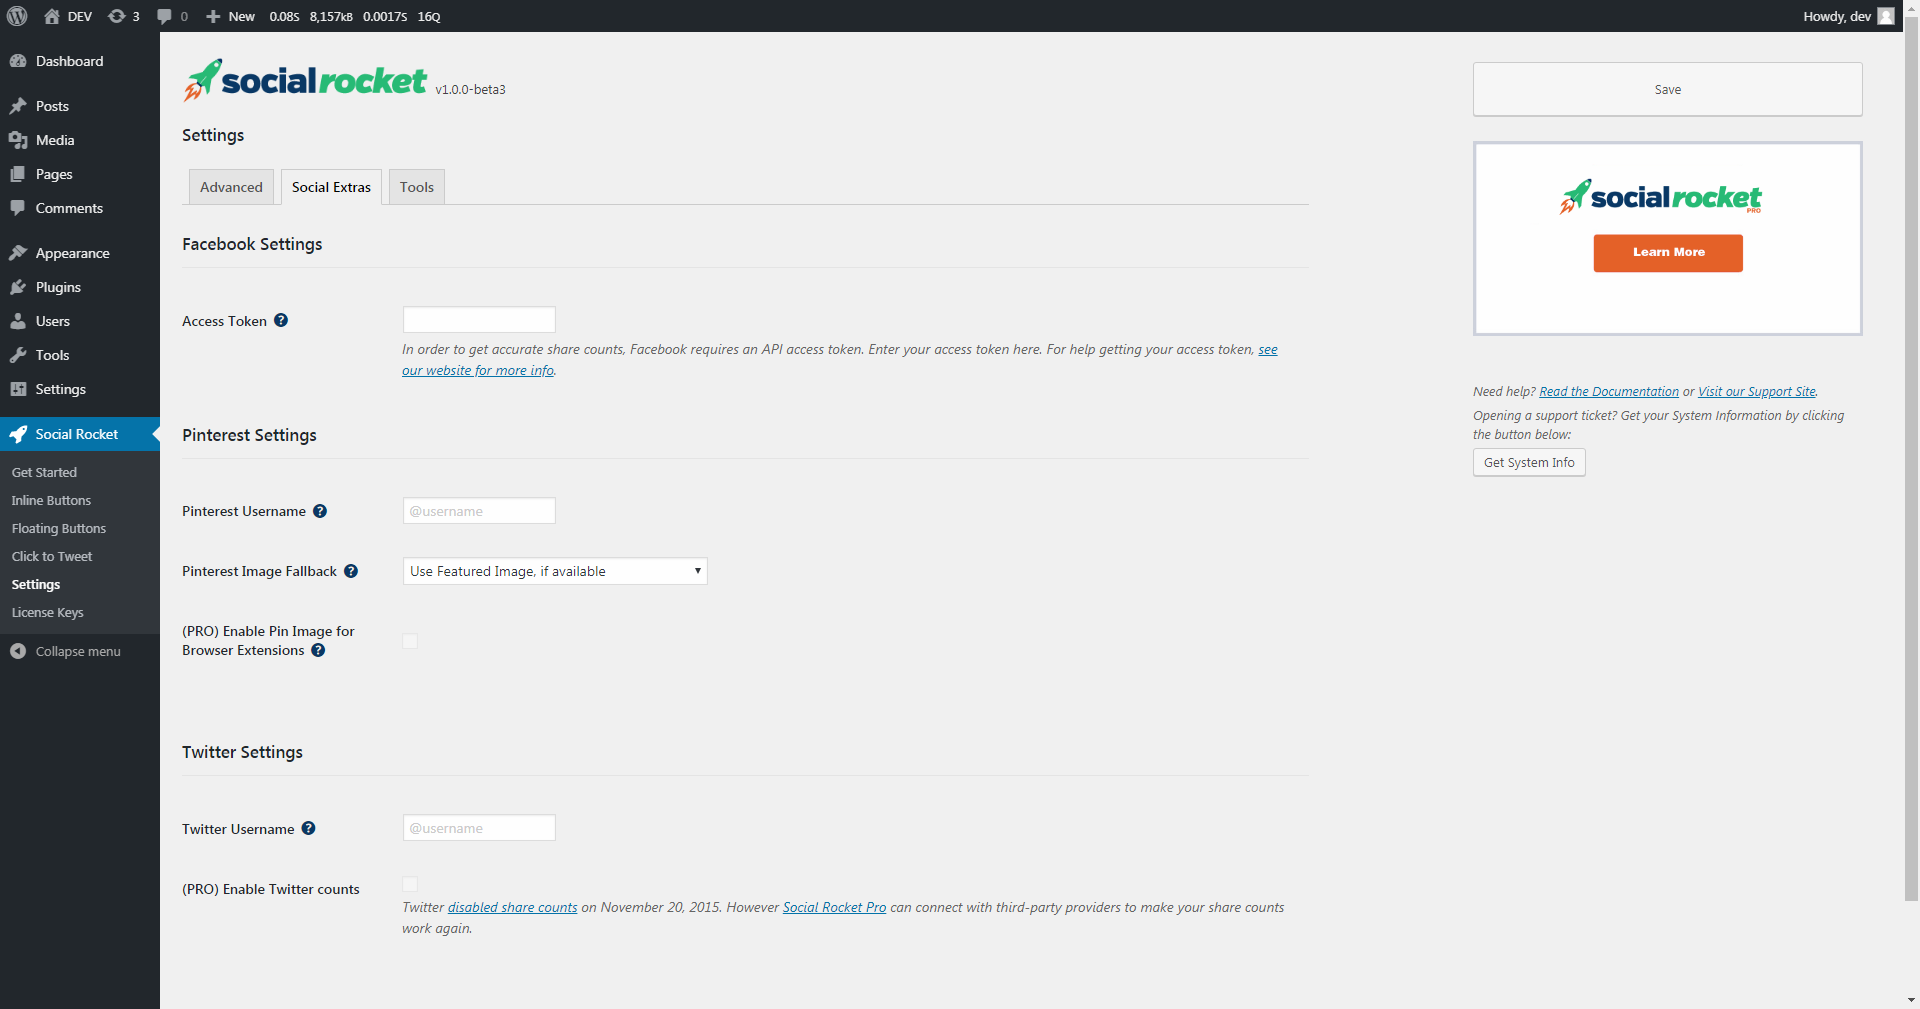The height and width of the screenshot is (1009, 1920).
Task: Open the updates icon showing 3
Action: (117, 16)
